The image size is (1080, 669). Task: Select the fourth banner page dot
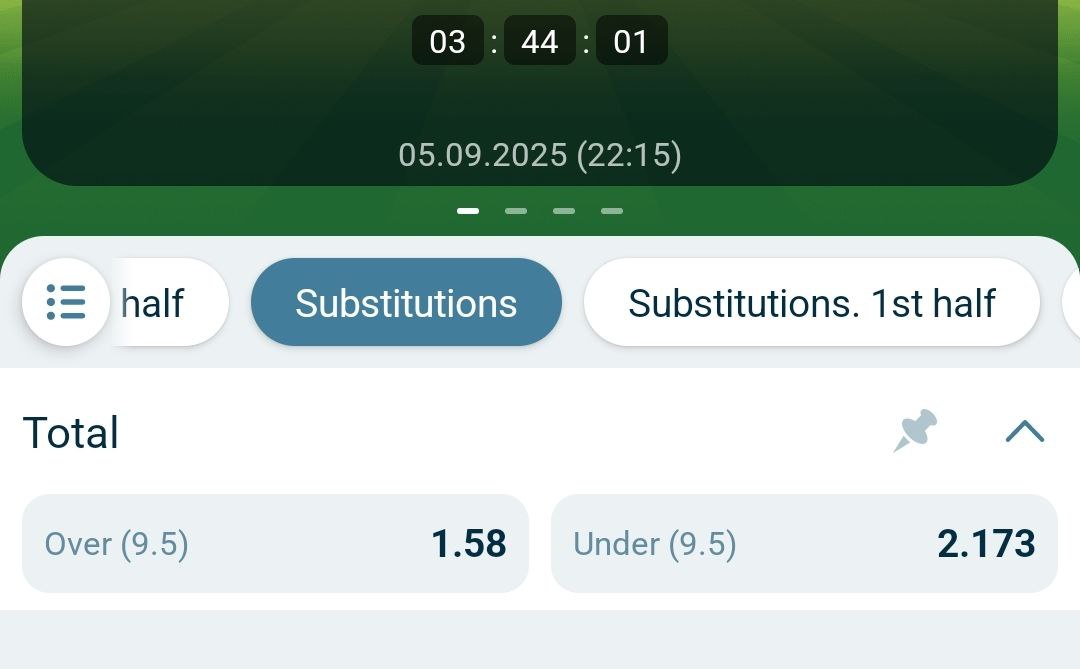(x=612, y=211)
